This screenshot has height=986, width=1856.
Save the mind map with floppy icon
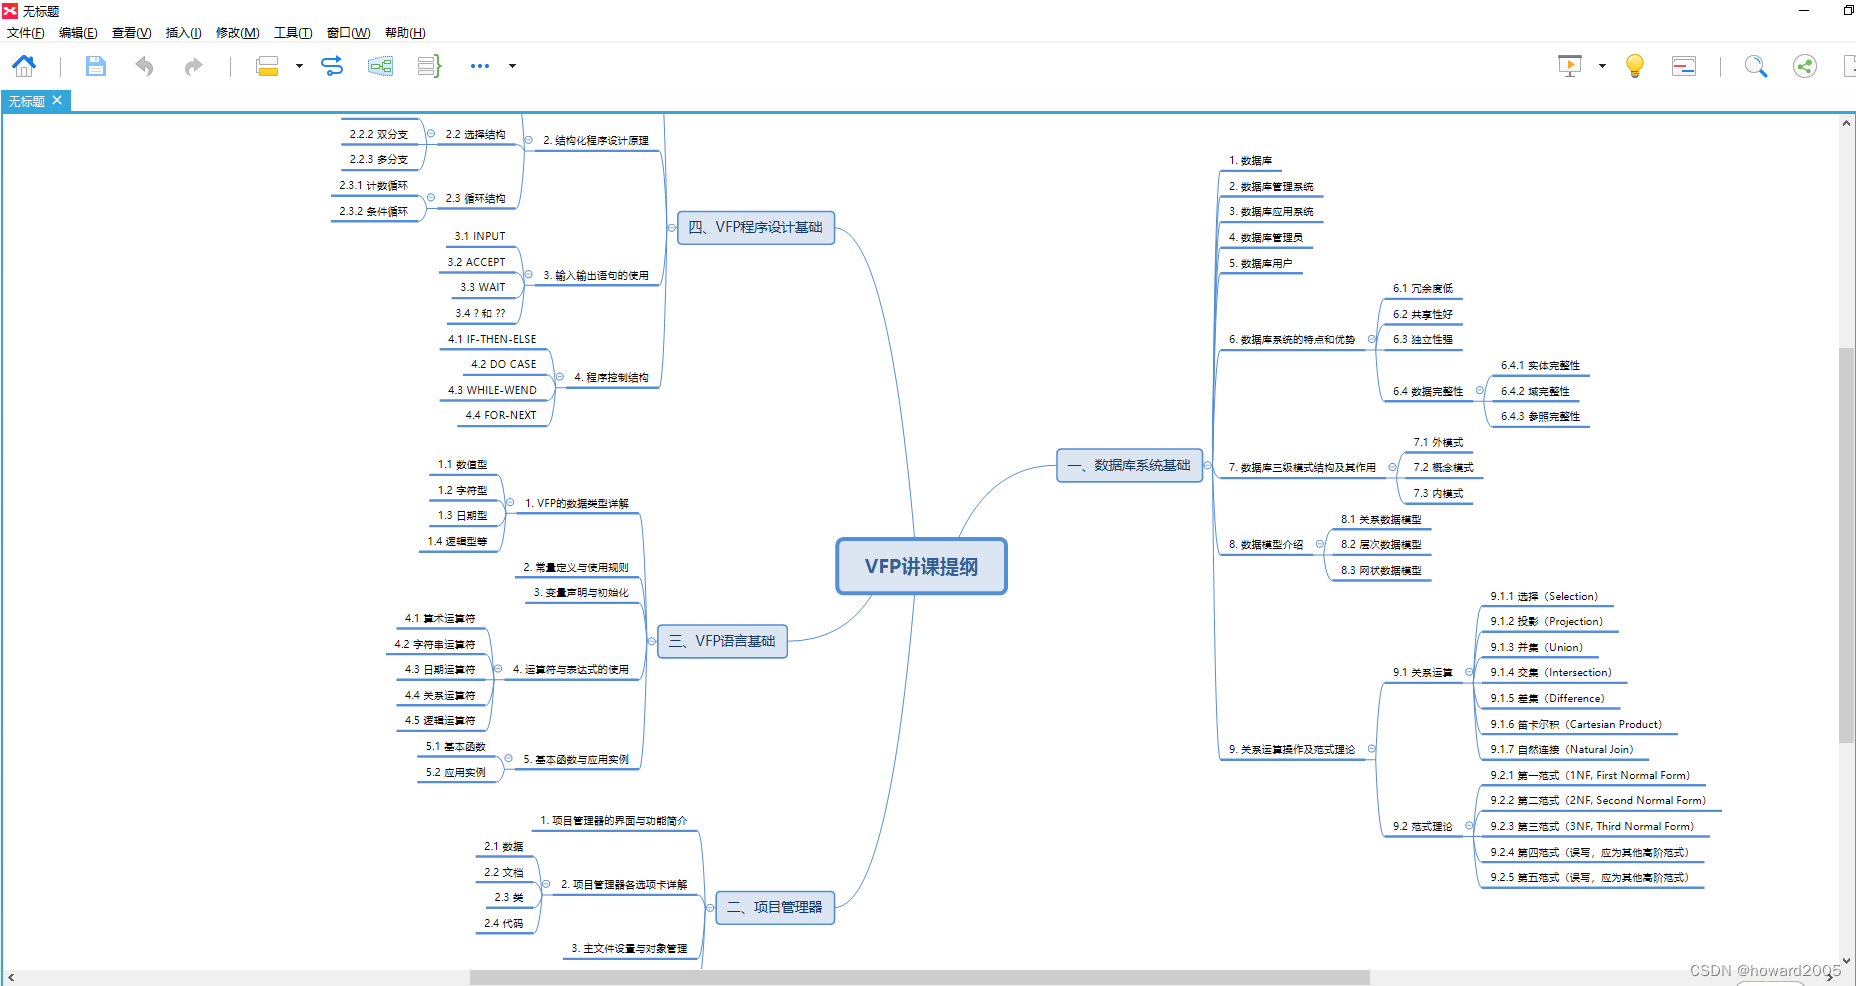96,66
